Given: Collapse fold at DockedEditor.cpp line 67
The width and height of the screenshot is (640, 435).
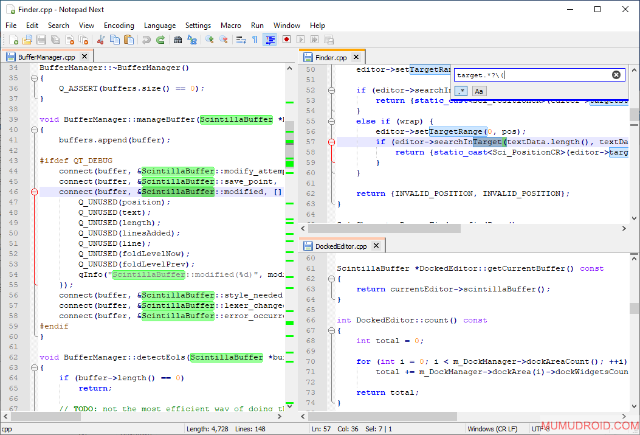Looking at the screenshot, I should point(331,331).
